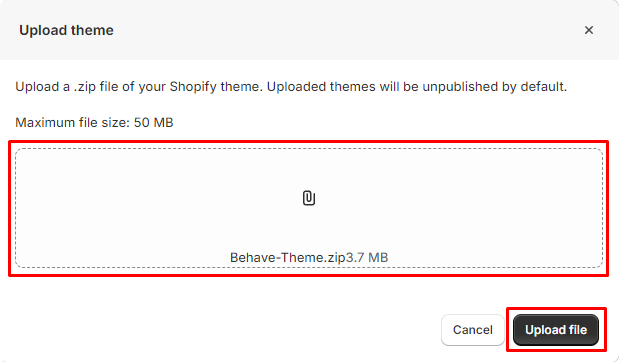Click the 'unpublished by default' text
Image resolution: width=619 pixels, height=362 pixels.
click(x=495, y=86)
